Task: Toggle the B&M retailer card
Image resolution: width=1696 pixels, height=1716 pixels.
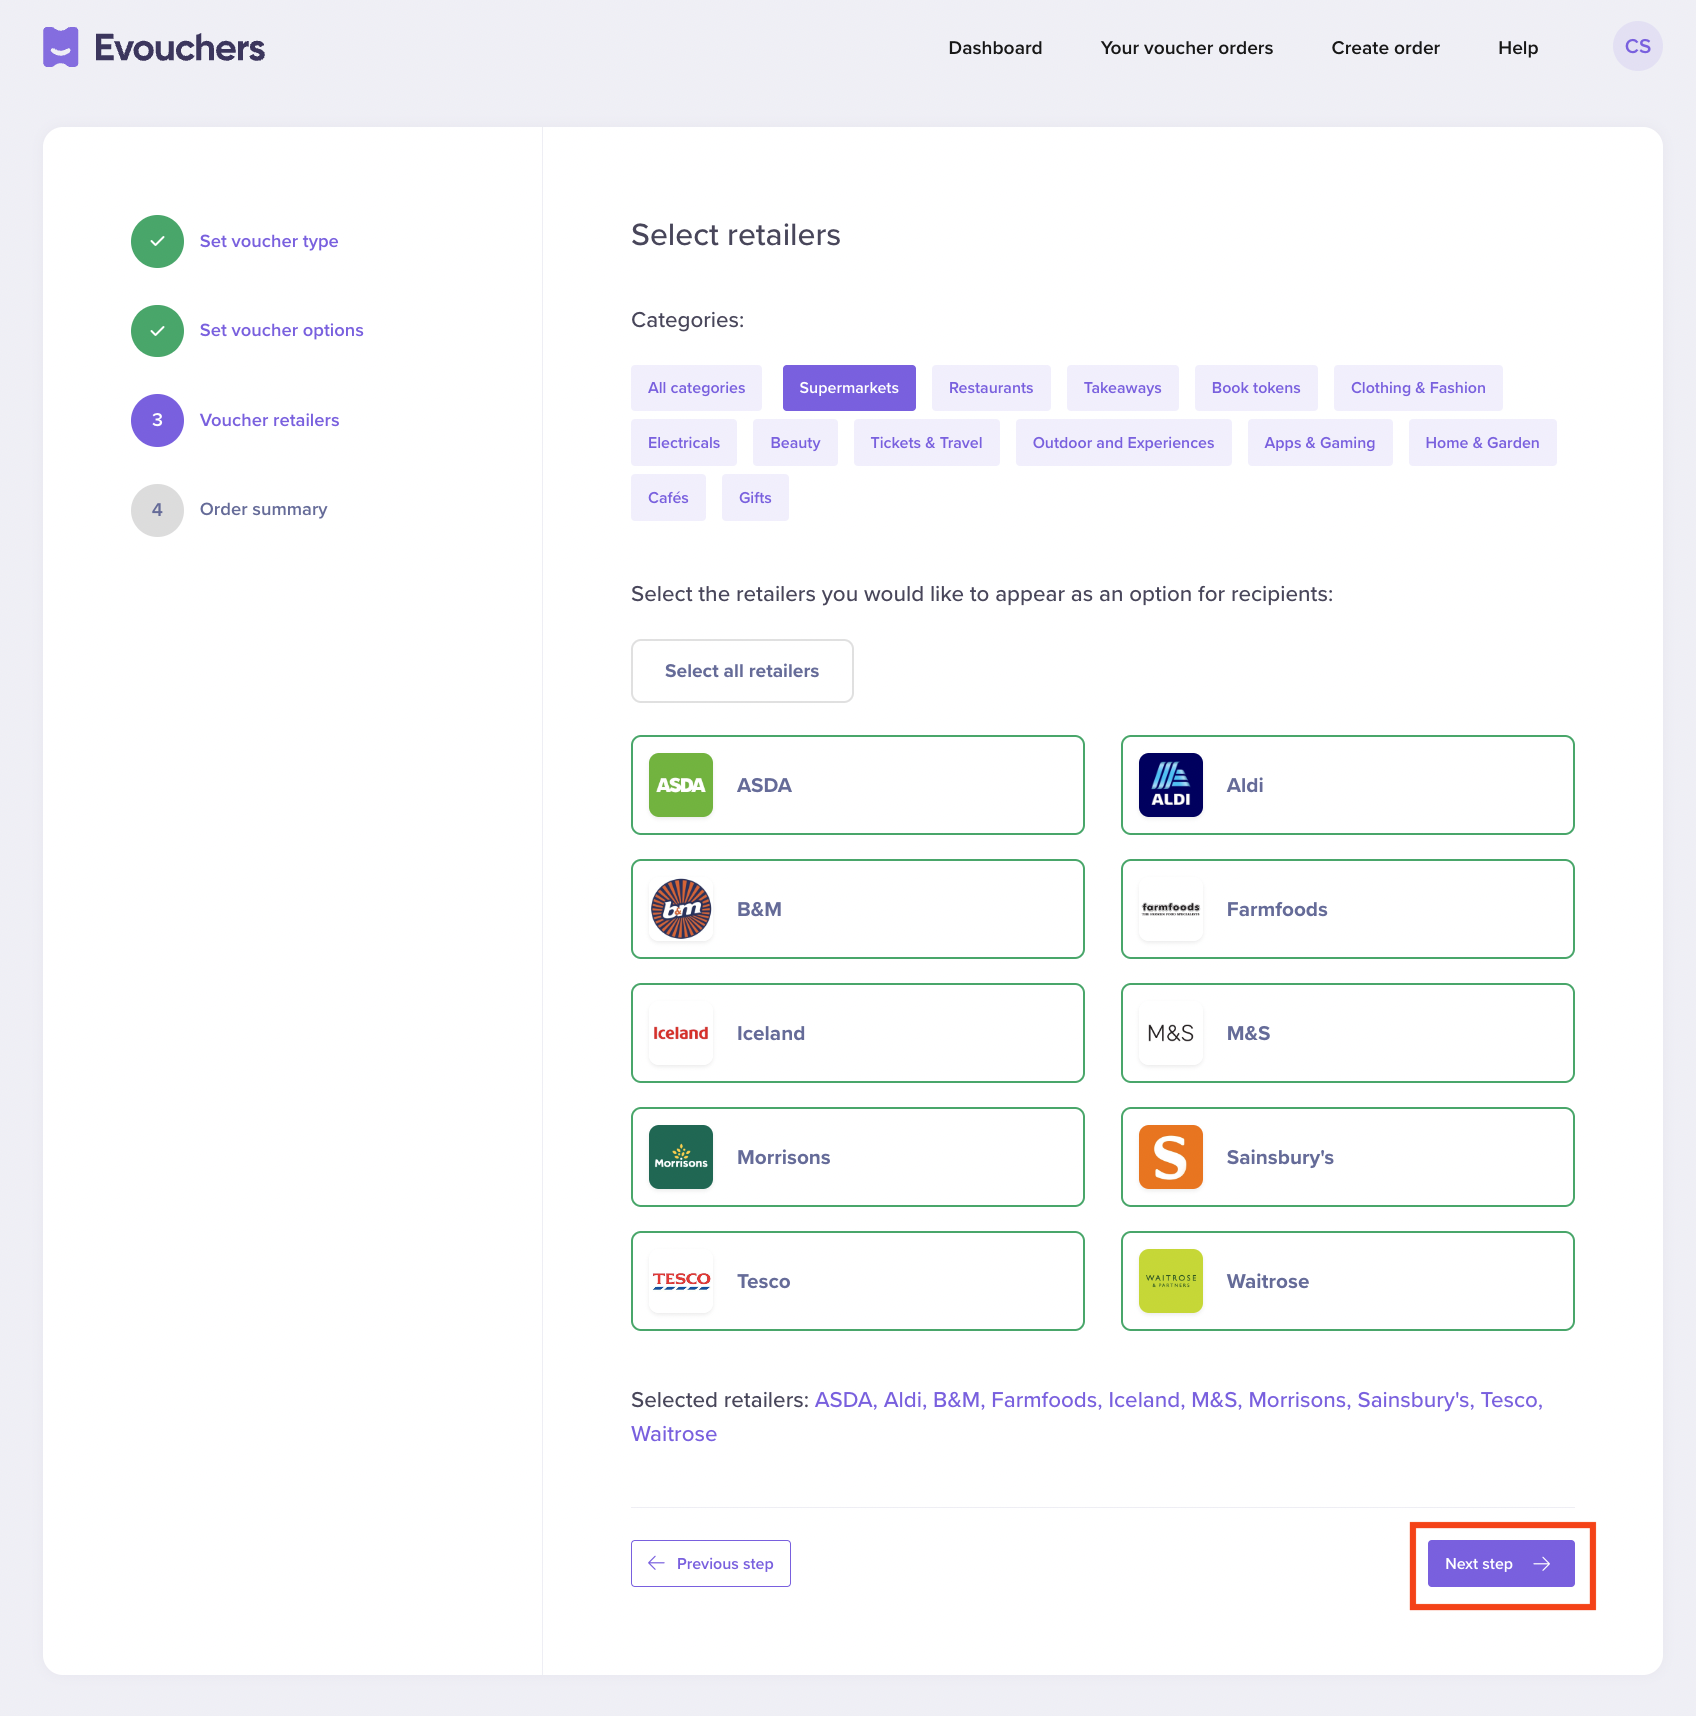Action: (858, 909)
